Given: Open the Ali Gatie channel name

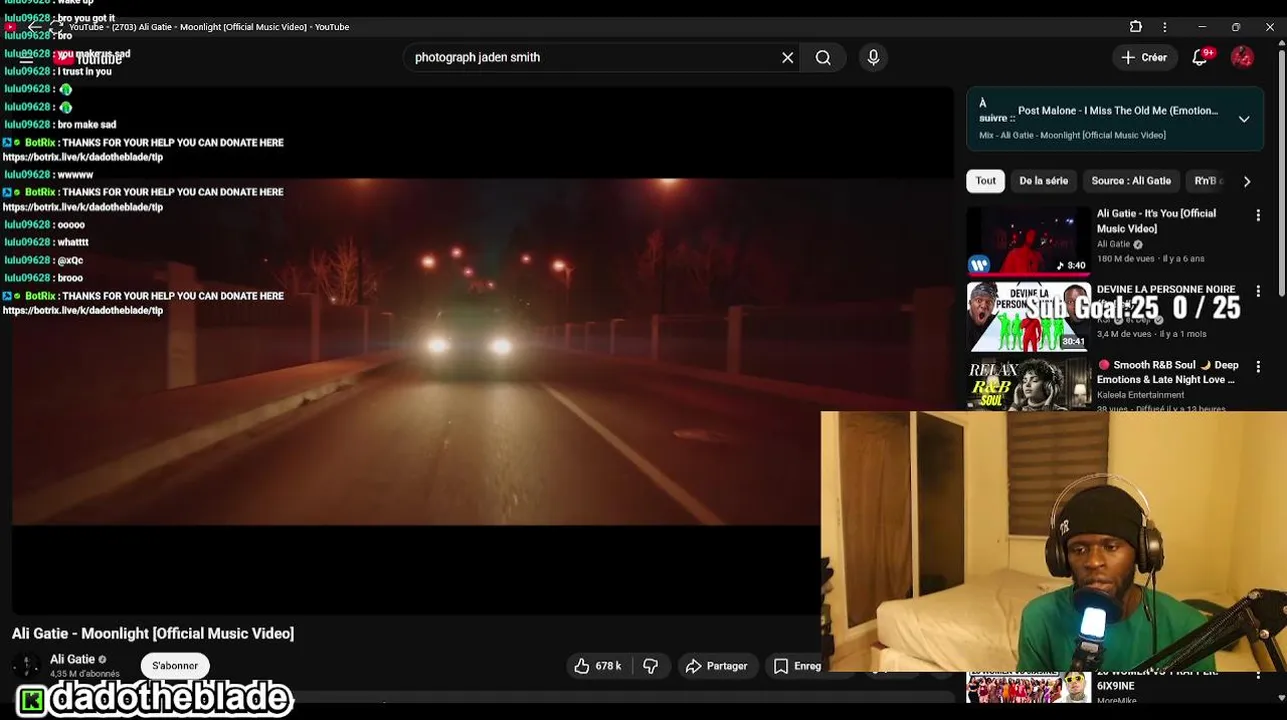Looking at the screenshot, I should [x=72, y=660].
